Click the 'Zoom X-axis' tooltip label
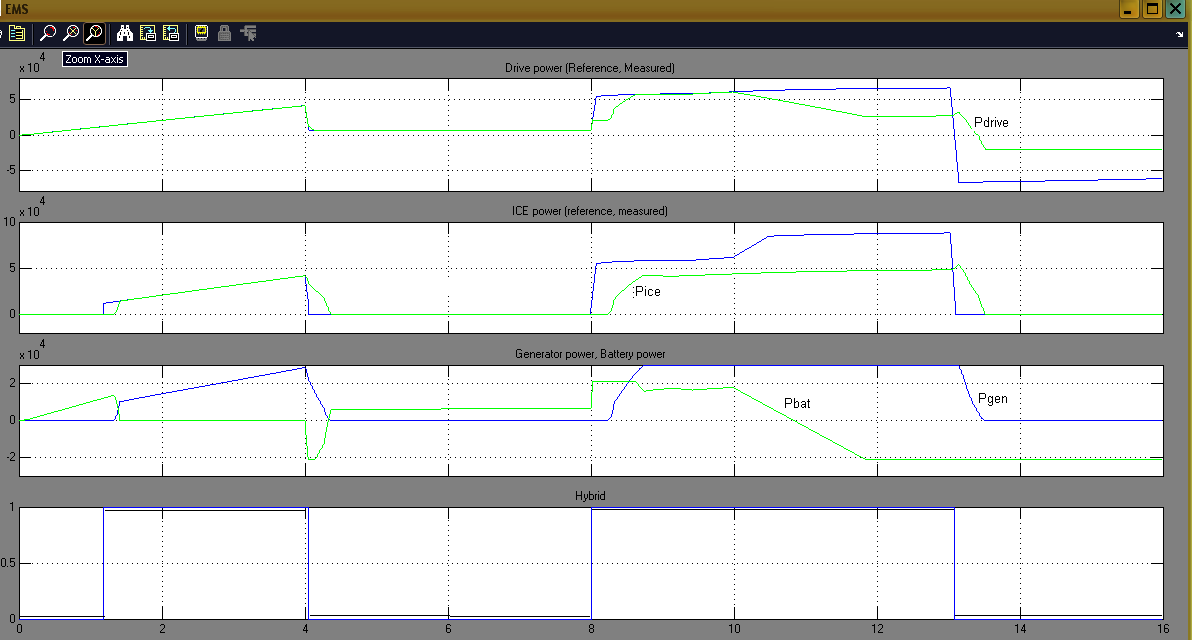The height and width of the screenshot is (640, 1192). (x=94, y=59)
